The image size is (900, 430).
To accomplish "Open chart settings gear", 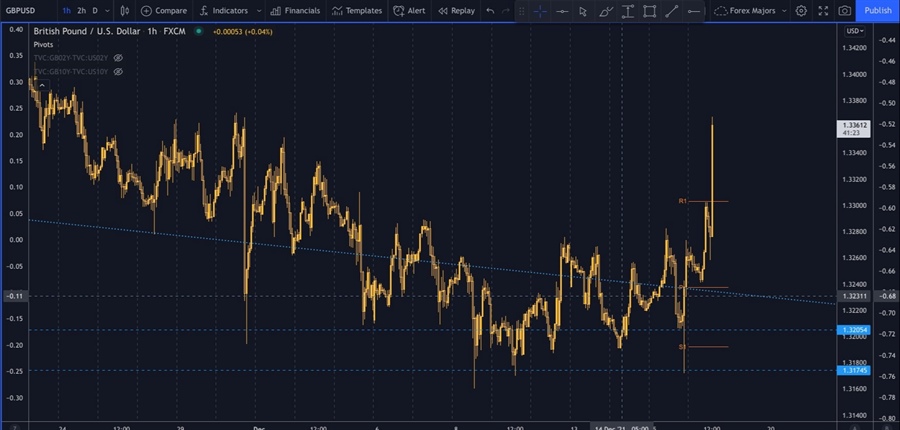I will coord(801,10).
